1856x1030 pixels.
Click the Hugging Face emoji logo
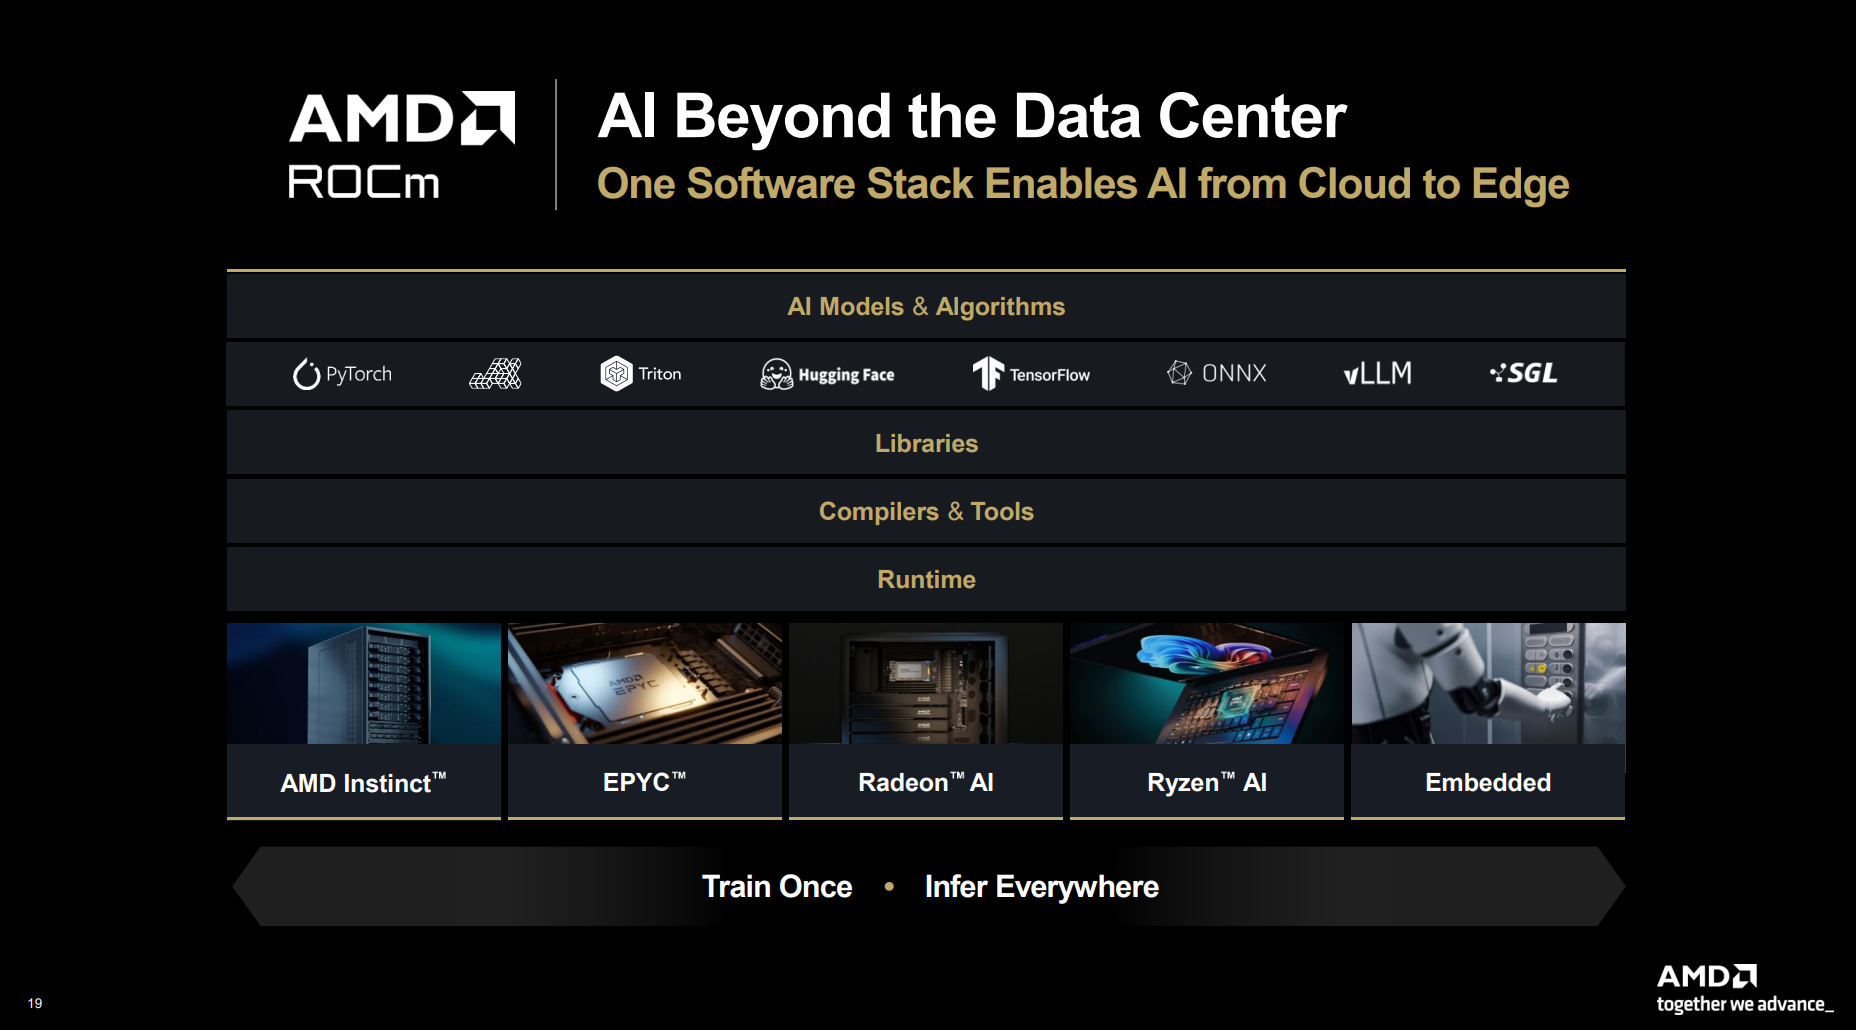776,374
